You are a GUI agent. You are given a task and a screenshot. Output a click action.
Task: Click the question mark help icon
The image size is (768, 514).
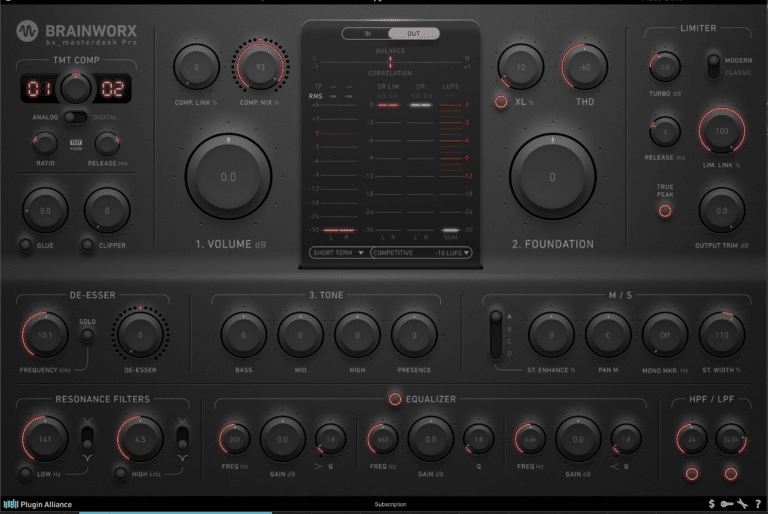point(757,504)
